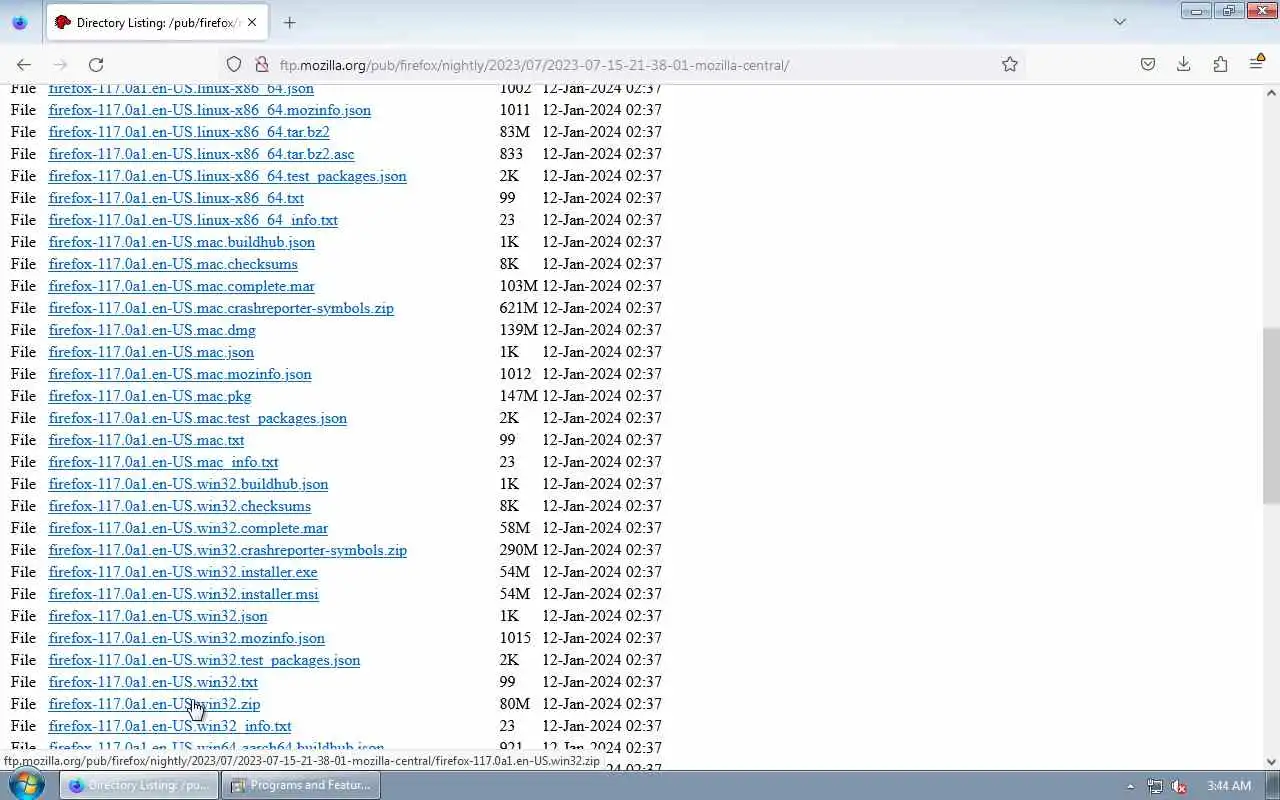
Task: Select the Directory Listing tab
Action: [158, 22]
